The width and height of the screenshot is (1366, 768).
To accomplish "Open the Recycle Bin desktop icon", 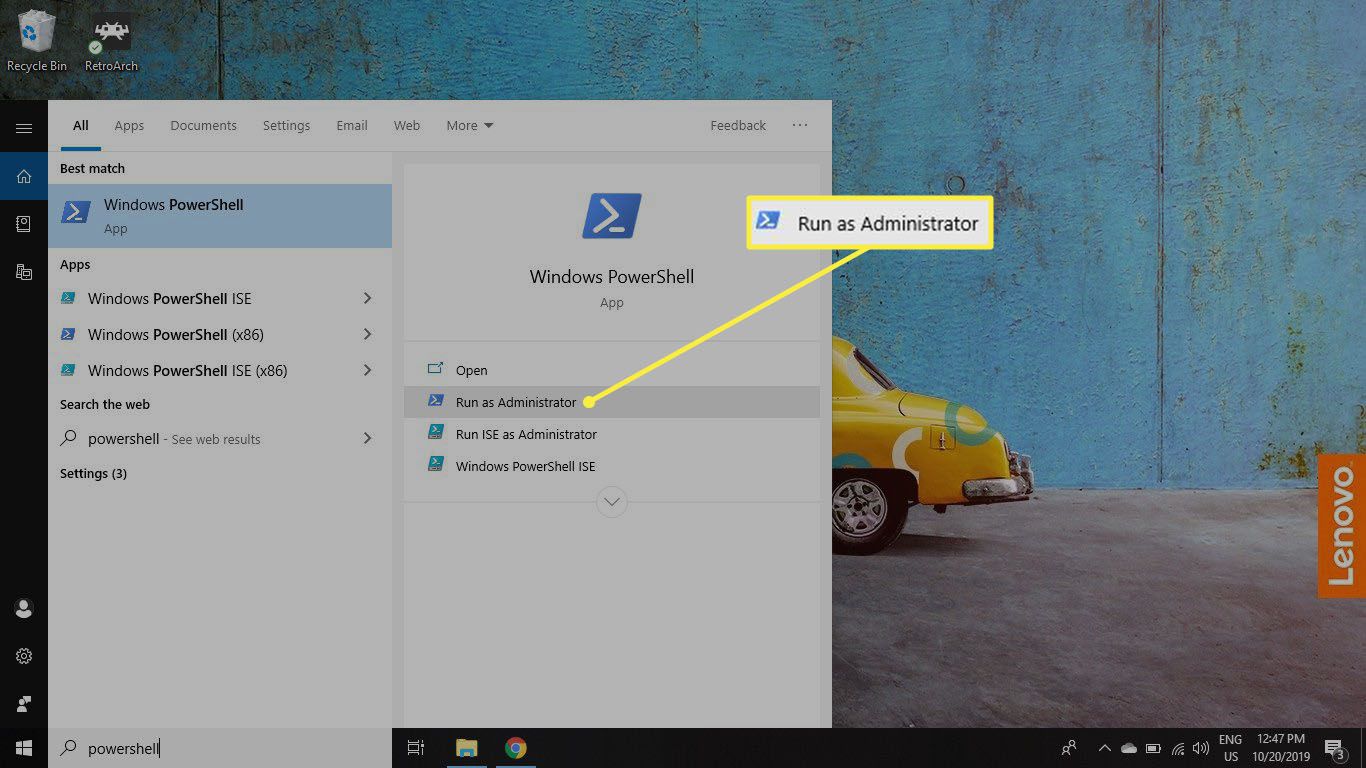I will point(37,41).
